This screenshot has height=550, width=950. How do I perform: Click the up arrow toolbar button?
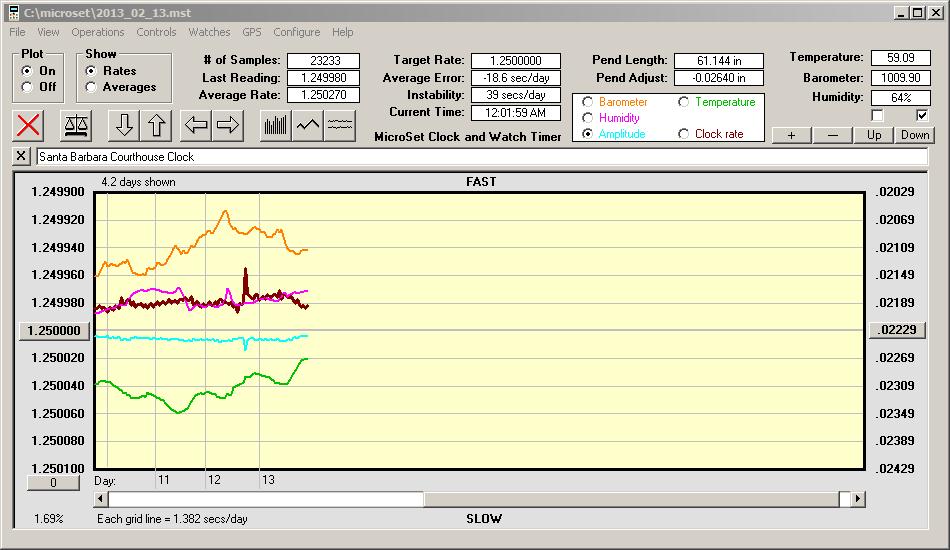[156, 125]
